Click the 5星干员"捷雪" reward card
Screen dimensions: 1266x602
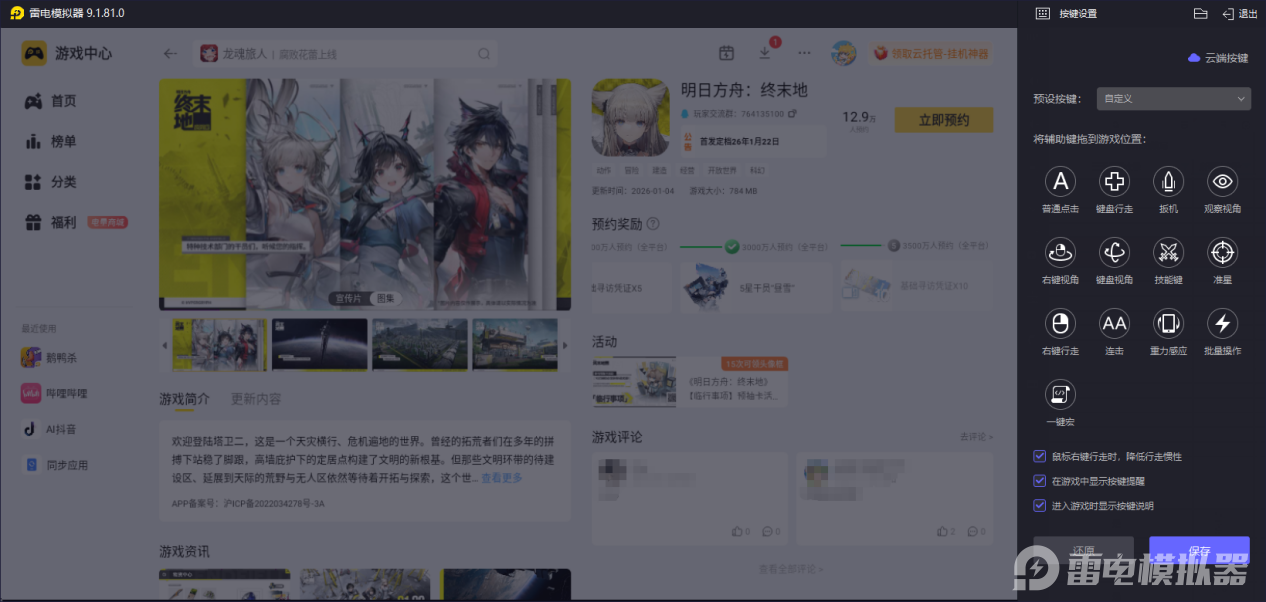point(755,286)
